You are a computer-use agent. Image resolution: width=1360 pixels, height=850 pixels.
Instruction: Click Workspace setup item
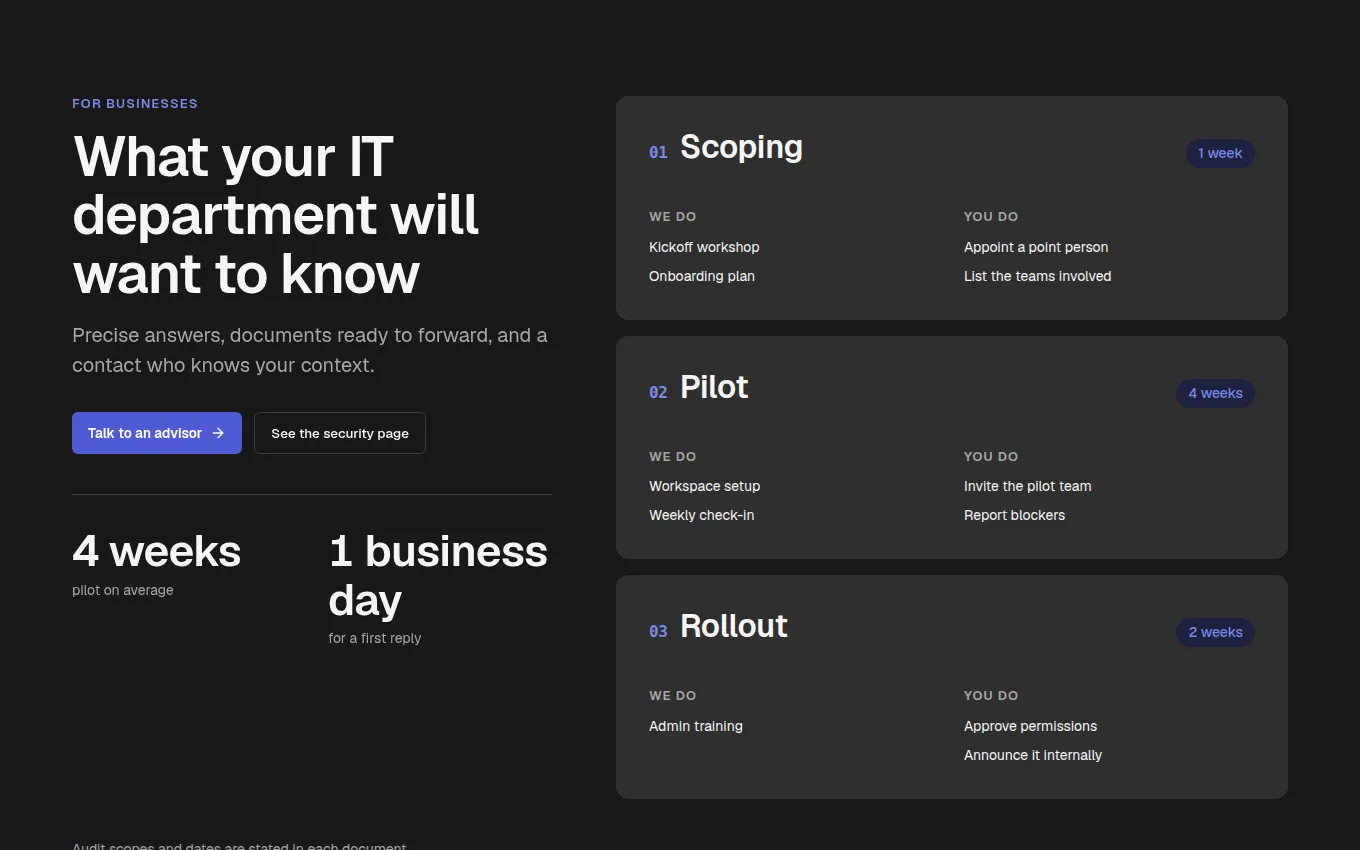pyautogui.click(x=705, y=486)
